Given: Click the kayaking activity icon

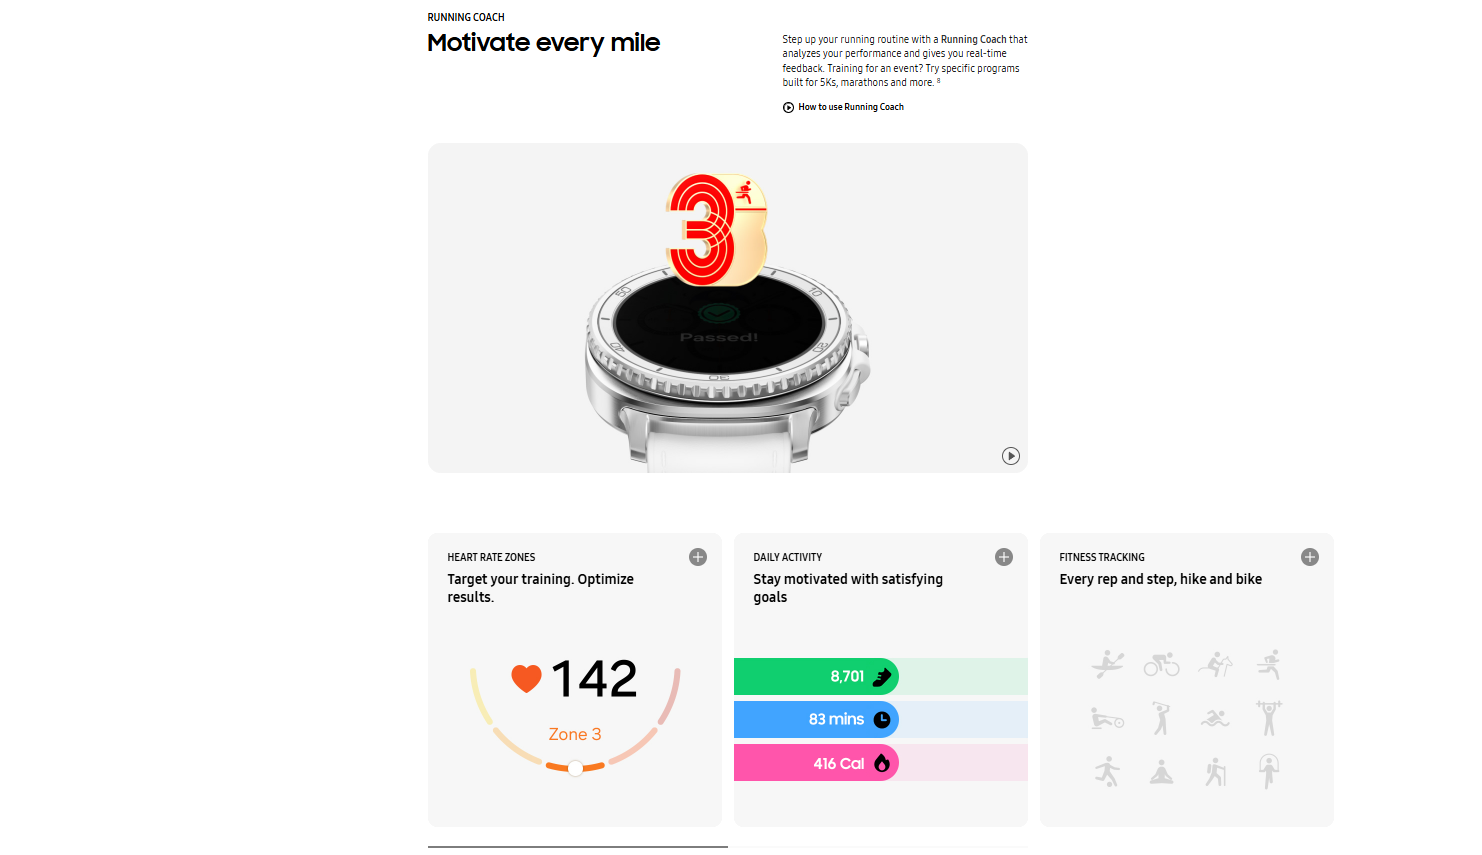Looking at the screenshot, I should (1108, 664).
